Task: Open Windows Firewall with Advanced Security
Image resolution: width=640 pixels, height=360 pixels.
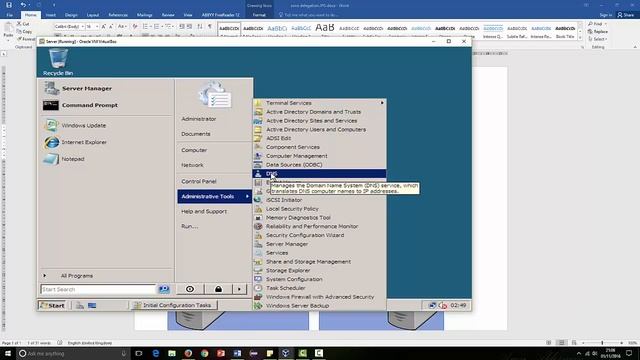Action: click(x=319, y=297)
